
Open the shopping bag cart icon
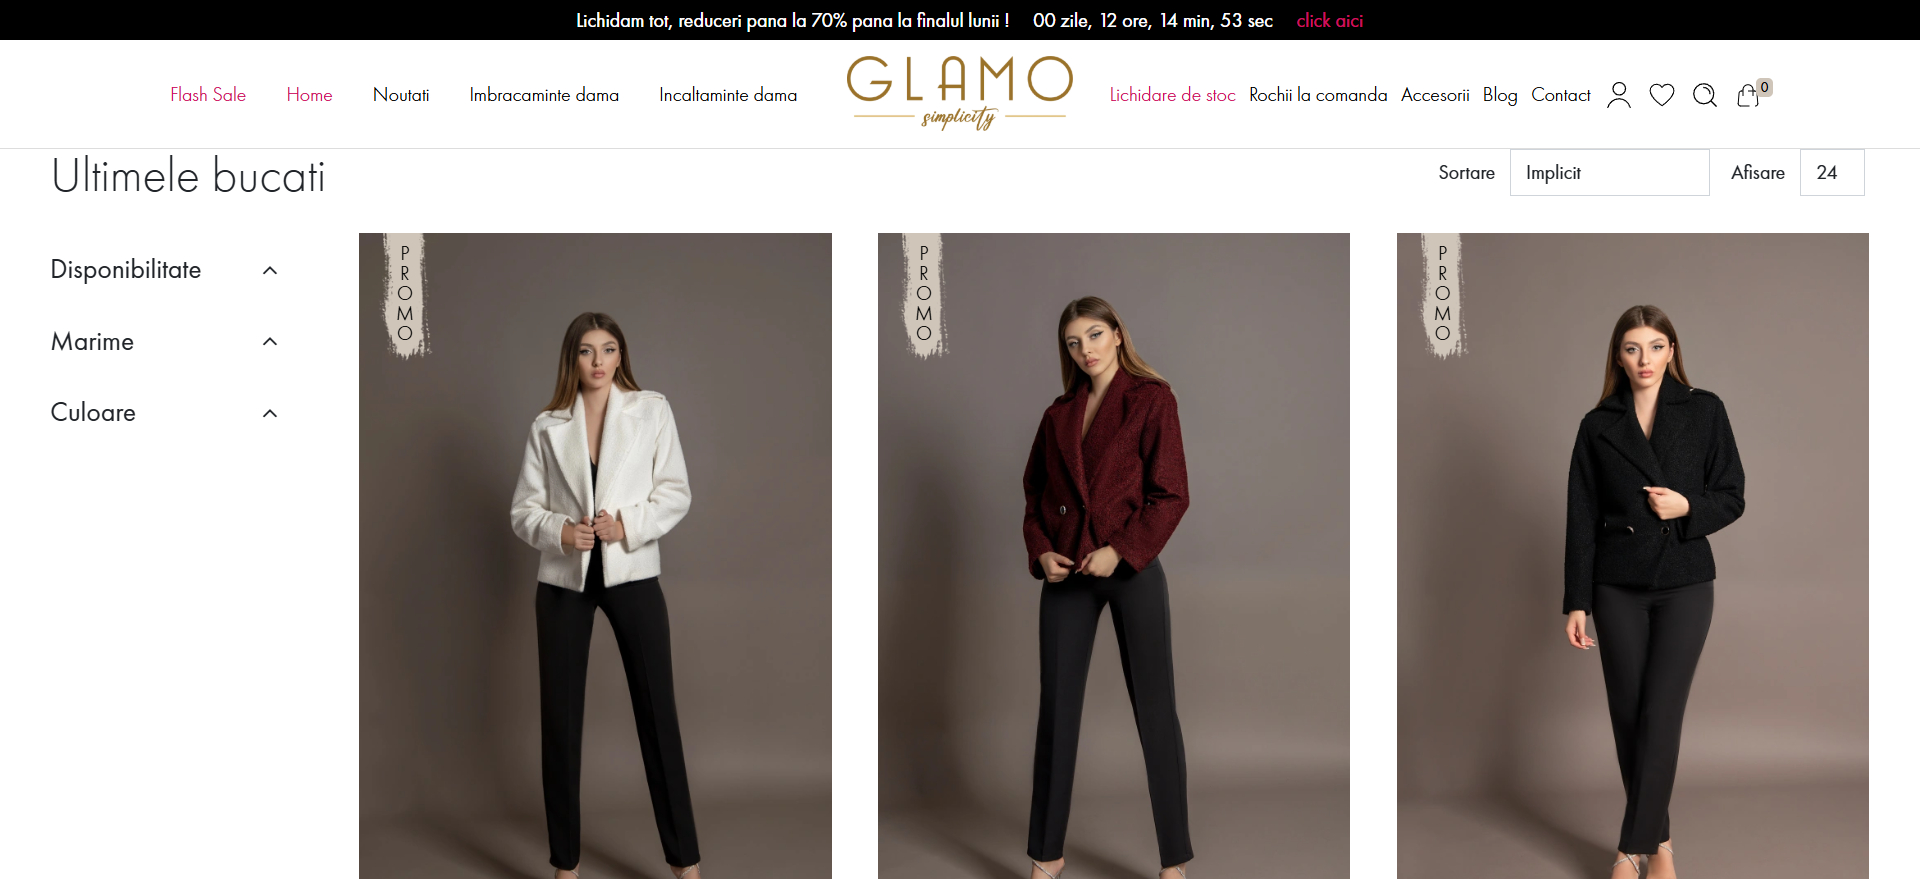[1748, 95]
